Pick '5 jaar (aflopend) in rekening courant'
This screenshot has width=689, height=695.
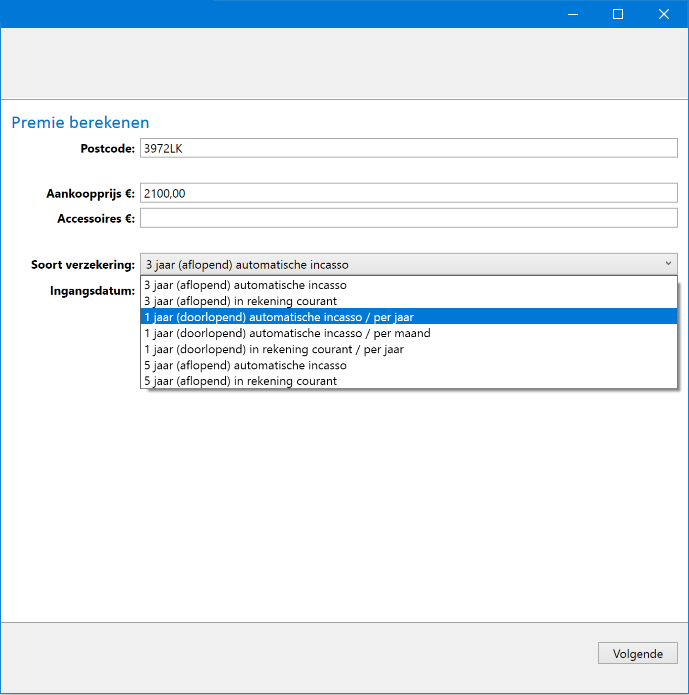click(x=409, y=381)
